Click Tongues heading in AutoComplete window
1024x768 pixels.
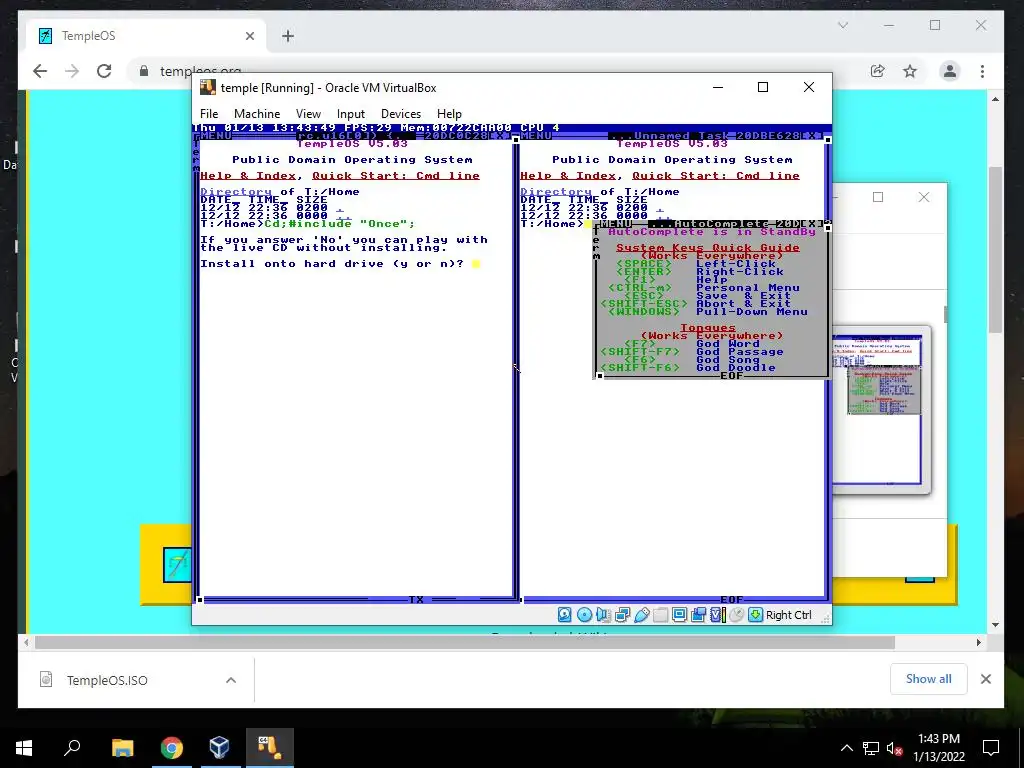point(708,328)
